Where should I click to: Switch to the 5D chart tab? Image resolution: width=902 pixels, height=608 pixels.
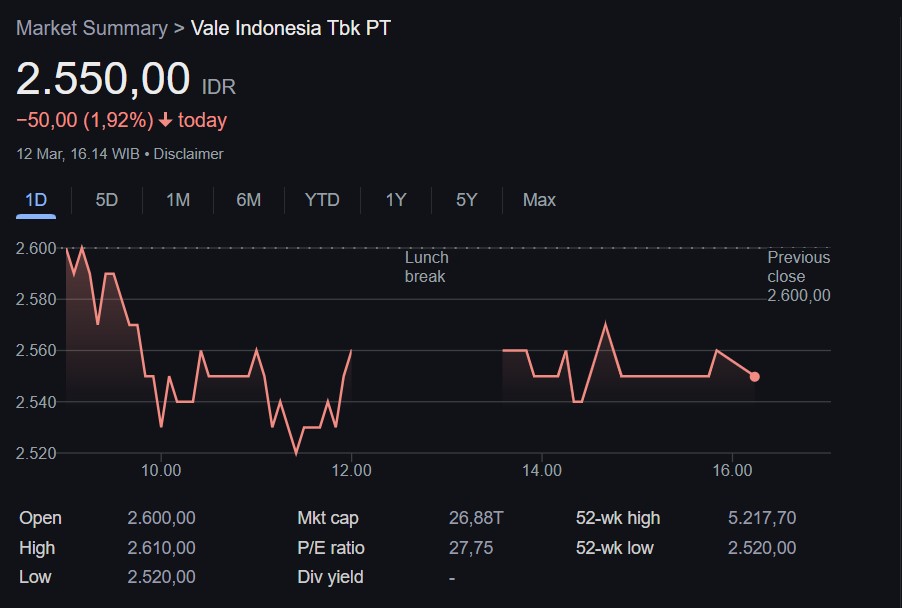coord(107,200)
